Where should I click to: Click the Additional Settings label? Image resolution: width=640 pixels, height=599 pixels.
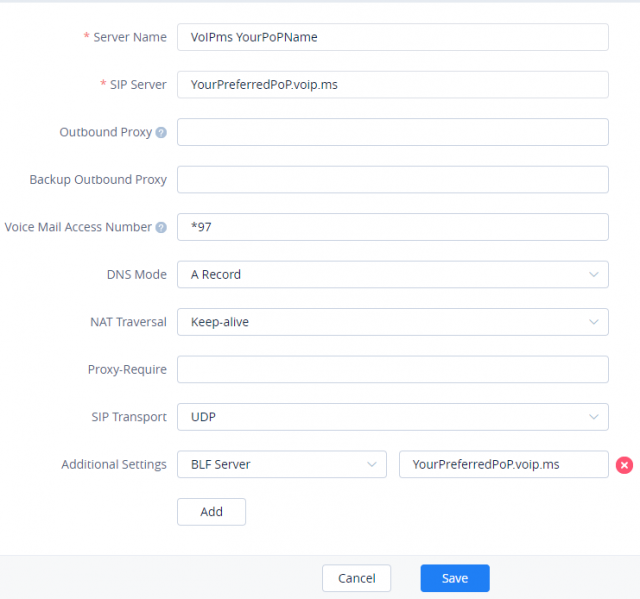coord(114,464)
